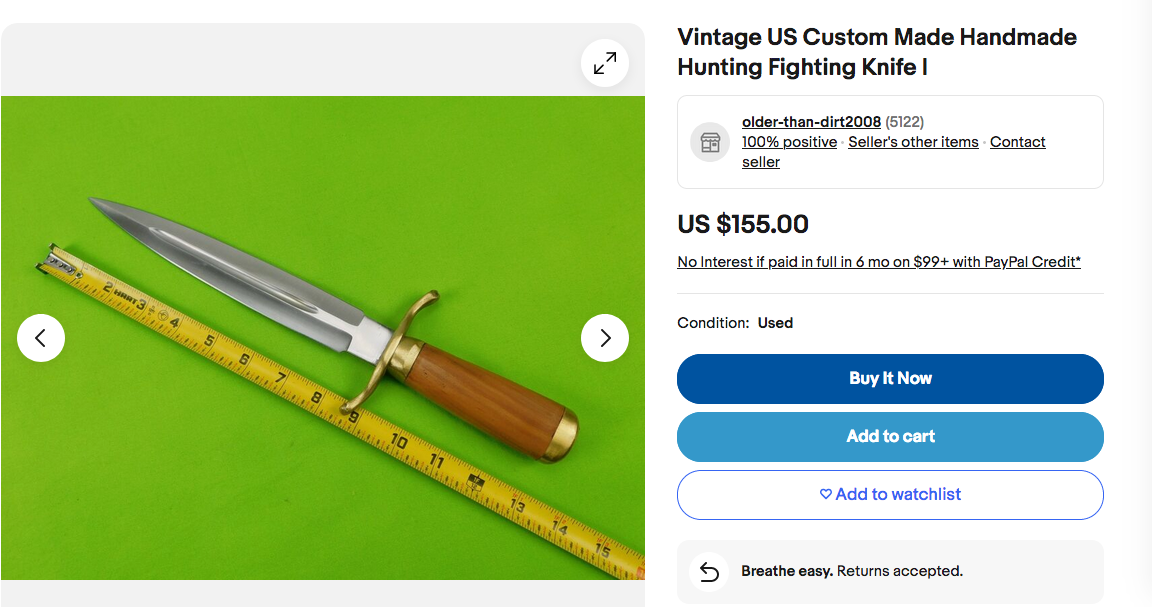The height and width of the screenshot is (607, 1152).
Task: Add the knife to cart
Action: 890,436
